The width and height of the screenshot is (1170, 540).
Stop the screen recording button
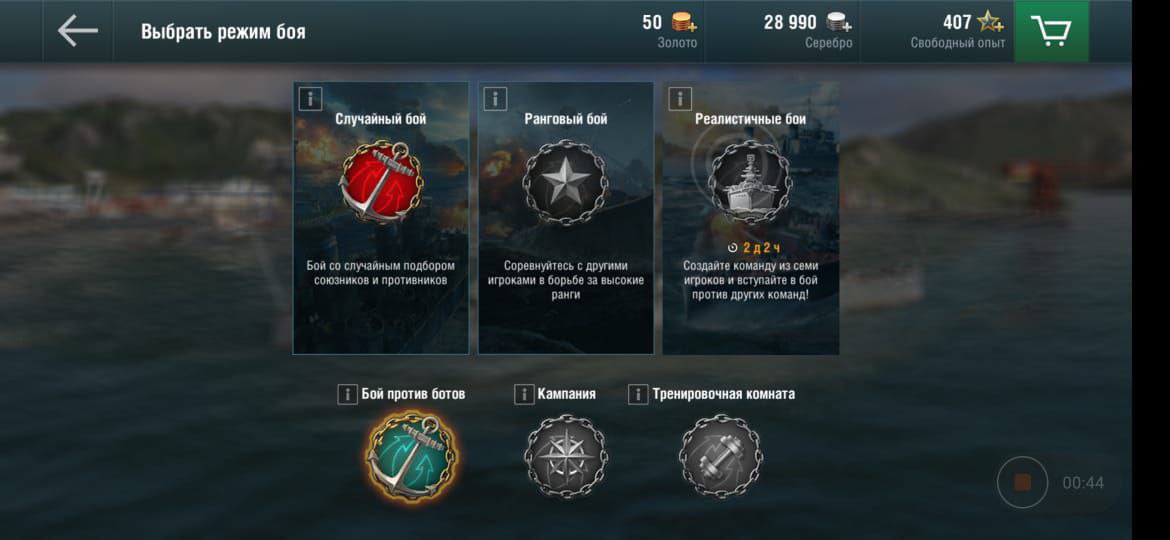[1022, 483]
